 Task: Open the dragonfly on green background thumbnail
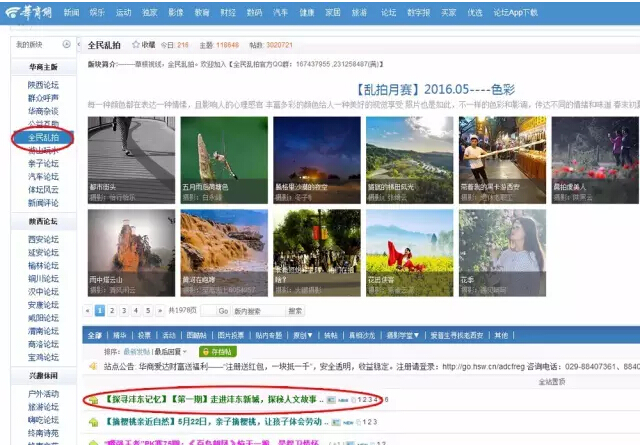click(224, 160)
